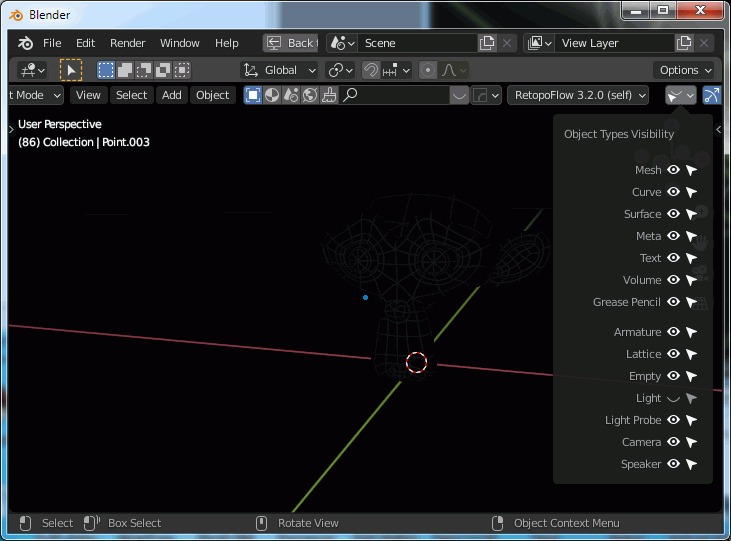Open the proportional falloff dropdown

pos(453,70)
